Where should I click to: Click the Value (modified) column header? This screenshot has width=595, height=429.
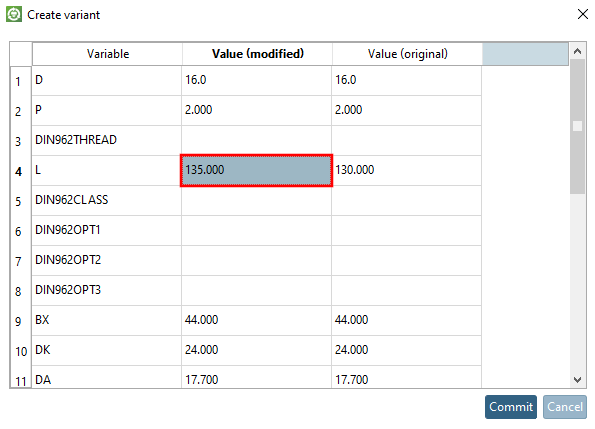point(258,54)
